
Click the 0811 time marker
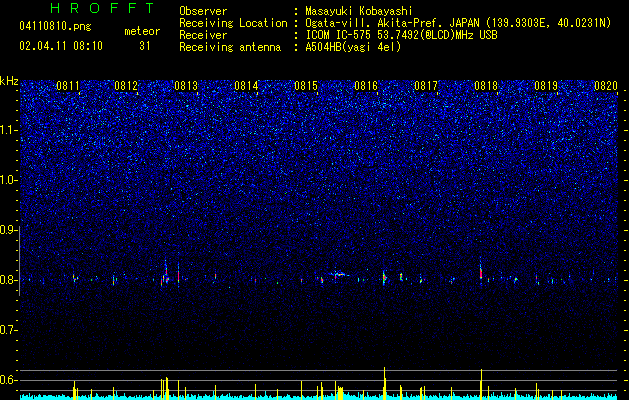click(x=68, y=86)
